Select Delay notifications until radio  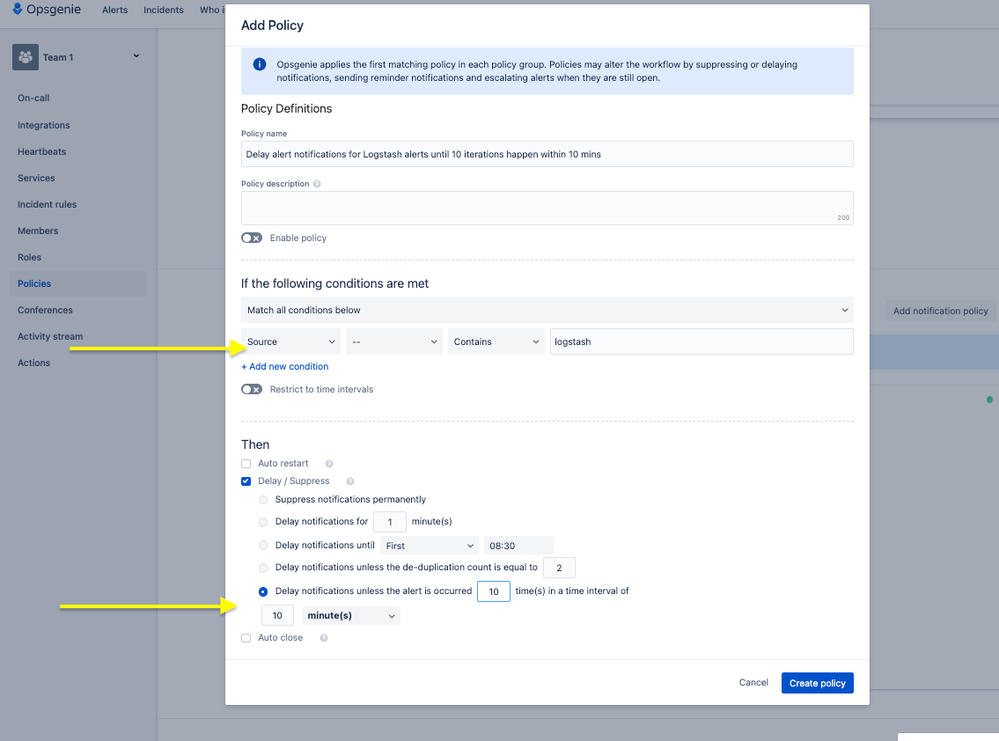[x=263, y=545]
